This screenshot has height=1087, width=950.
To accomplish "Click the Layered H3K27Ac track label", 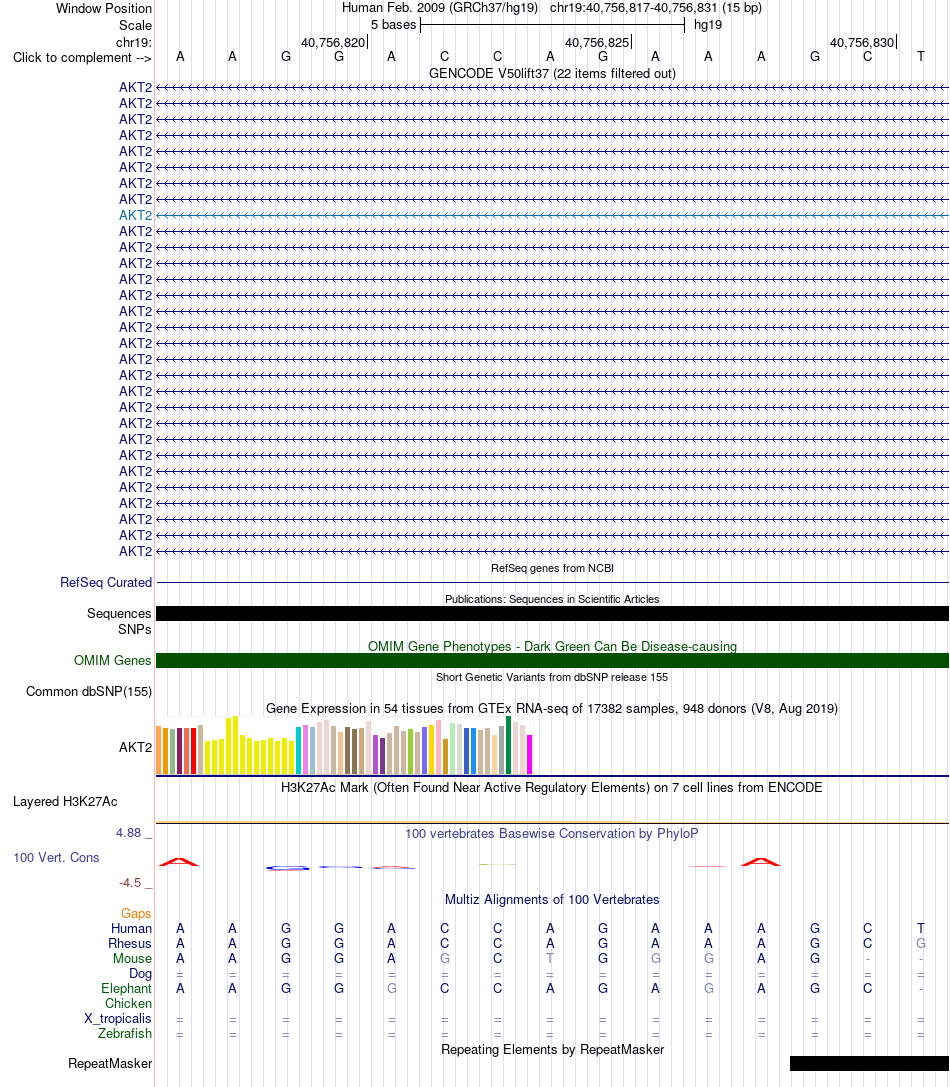I will (x=65, y=801).
